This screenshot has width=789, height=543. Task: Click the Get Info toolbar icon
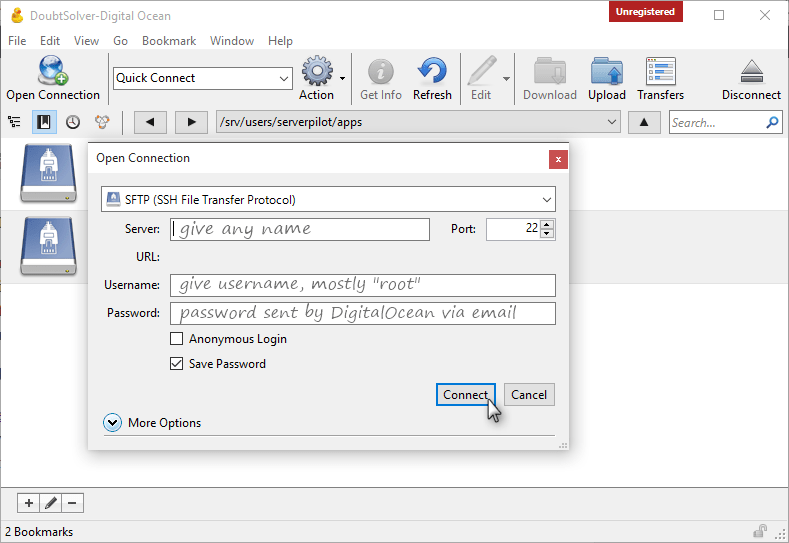pos(380,71)
